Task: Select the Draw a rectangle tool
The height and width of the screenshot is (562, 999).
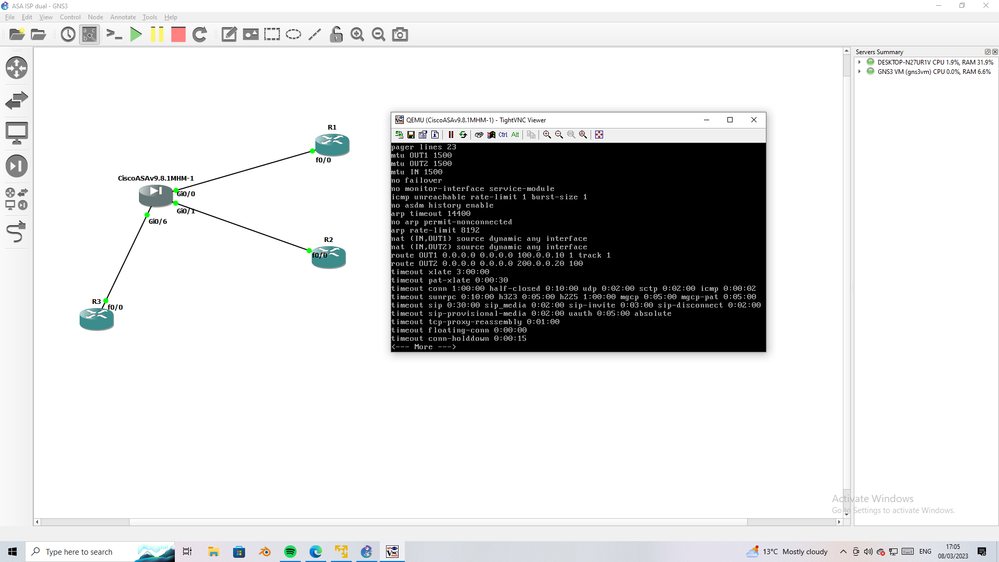Action: (x=272, y=34)
